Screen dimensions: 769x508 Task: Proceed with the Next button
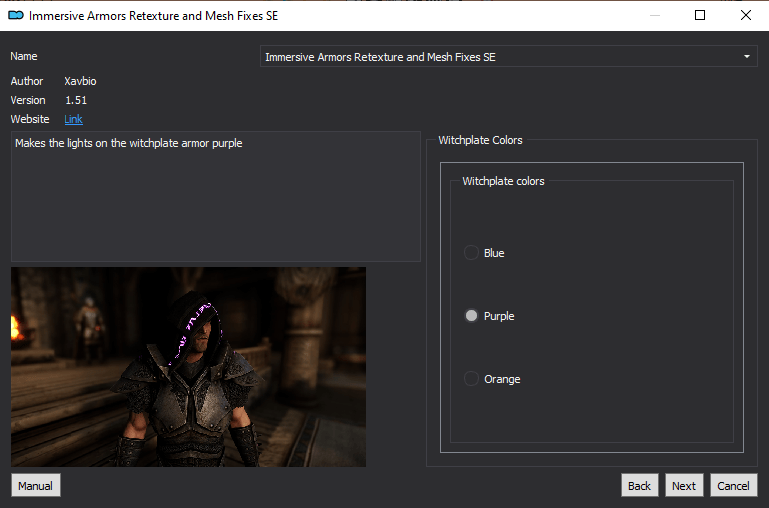tap(684, 485)
